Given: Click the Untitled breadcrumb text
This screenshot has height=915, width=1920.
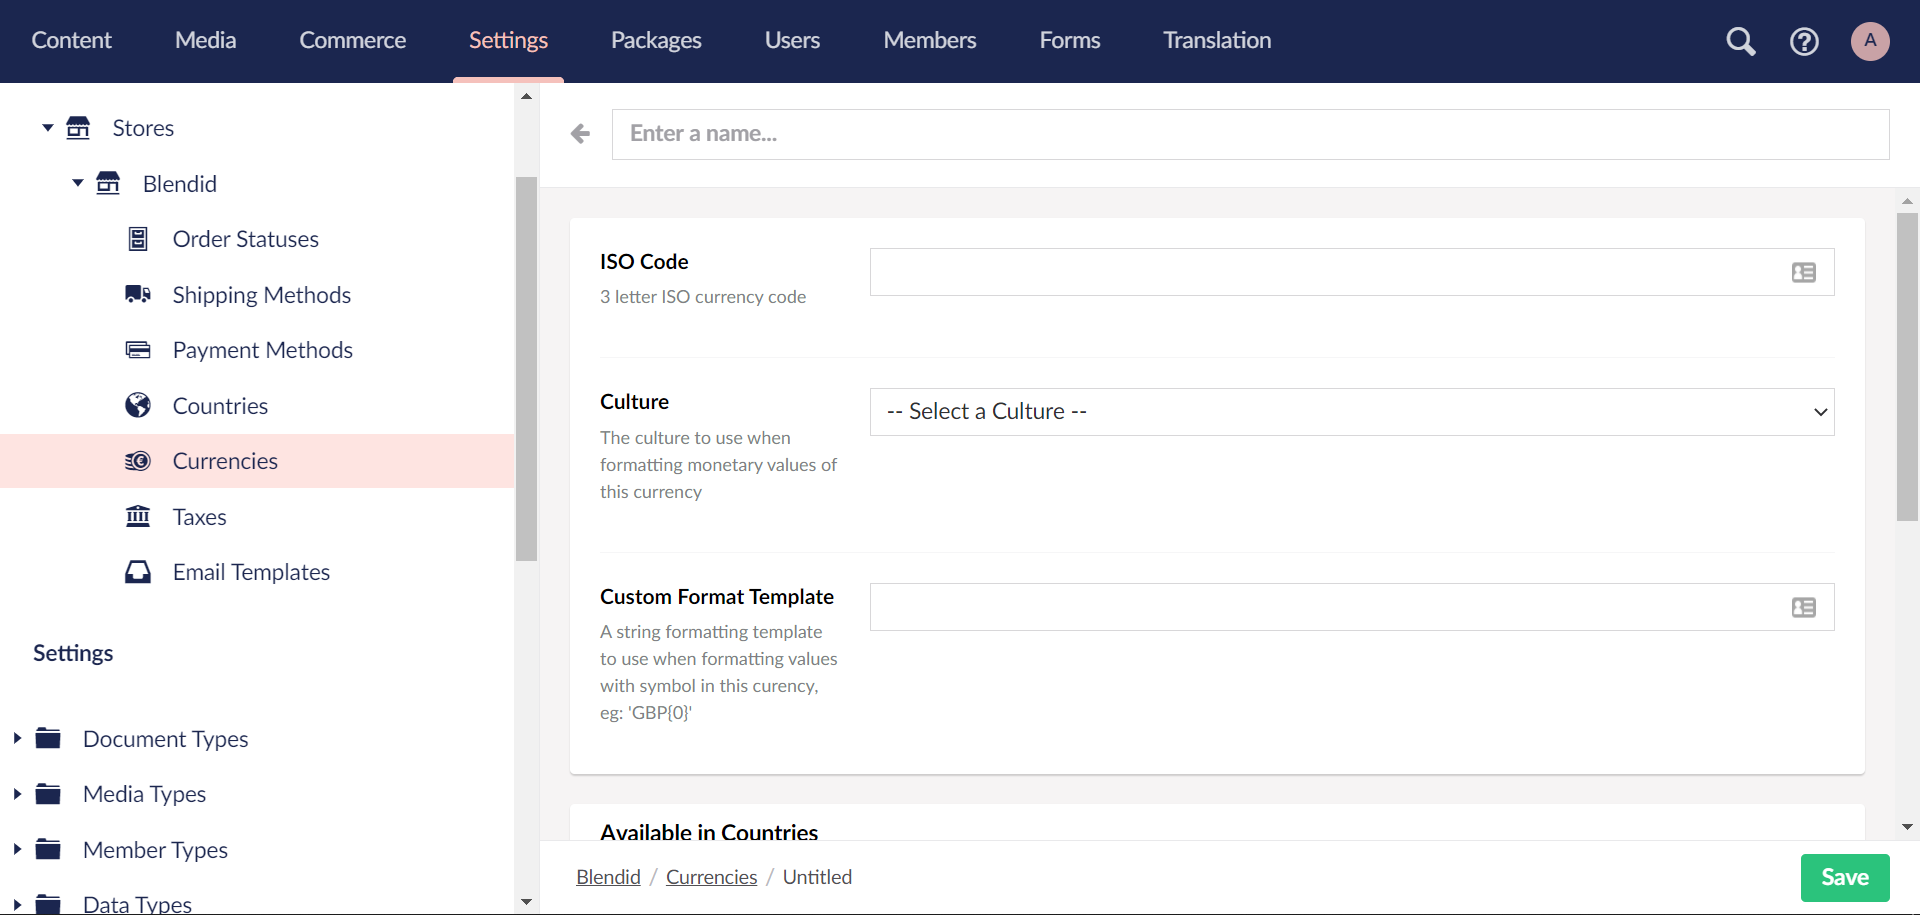Looking at the screenshot, I should coord(817,877).
